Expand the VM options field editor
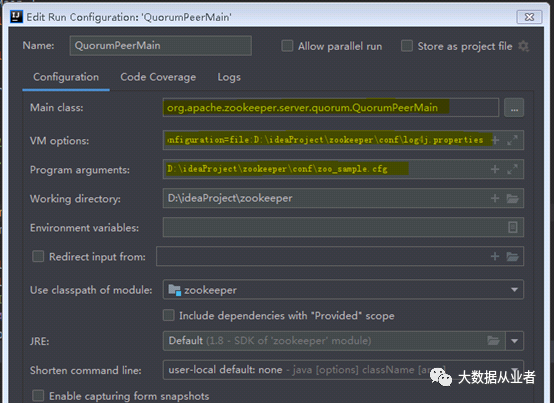Screen dimensions: 554x403 point(512,140)
